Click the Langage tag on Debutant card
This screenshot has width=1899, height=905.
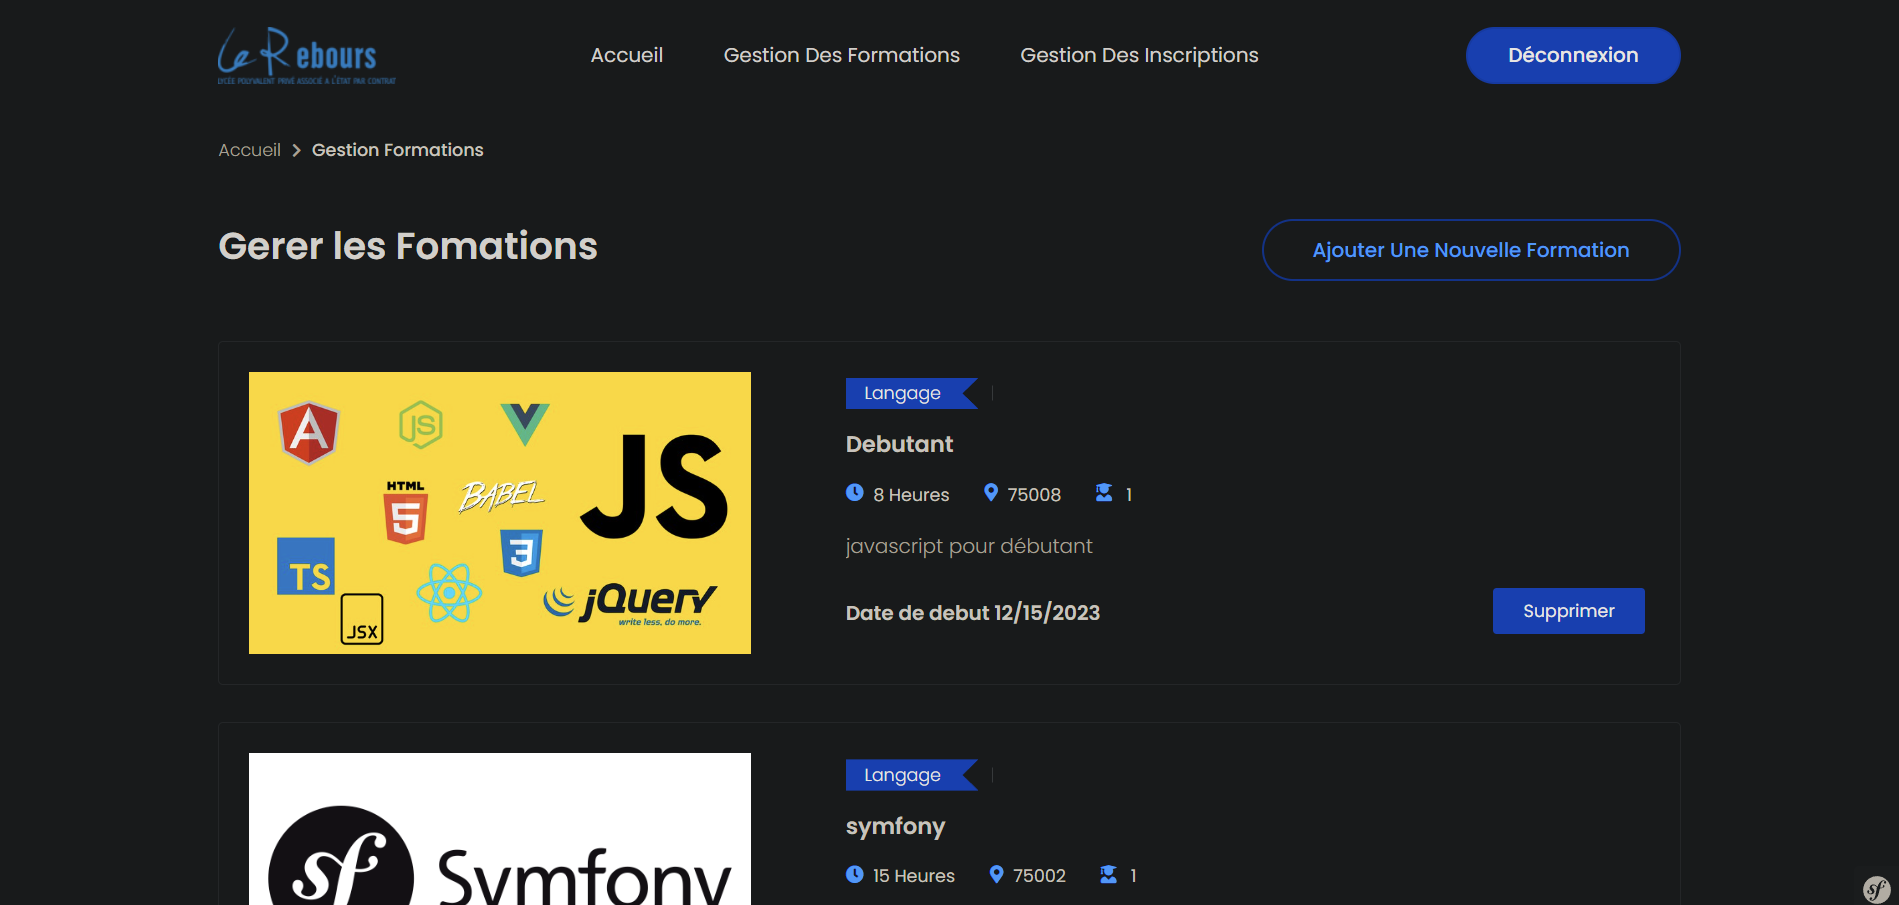pos(912,393)
